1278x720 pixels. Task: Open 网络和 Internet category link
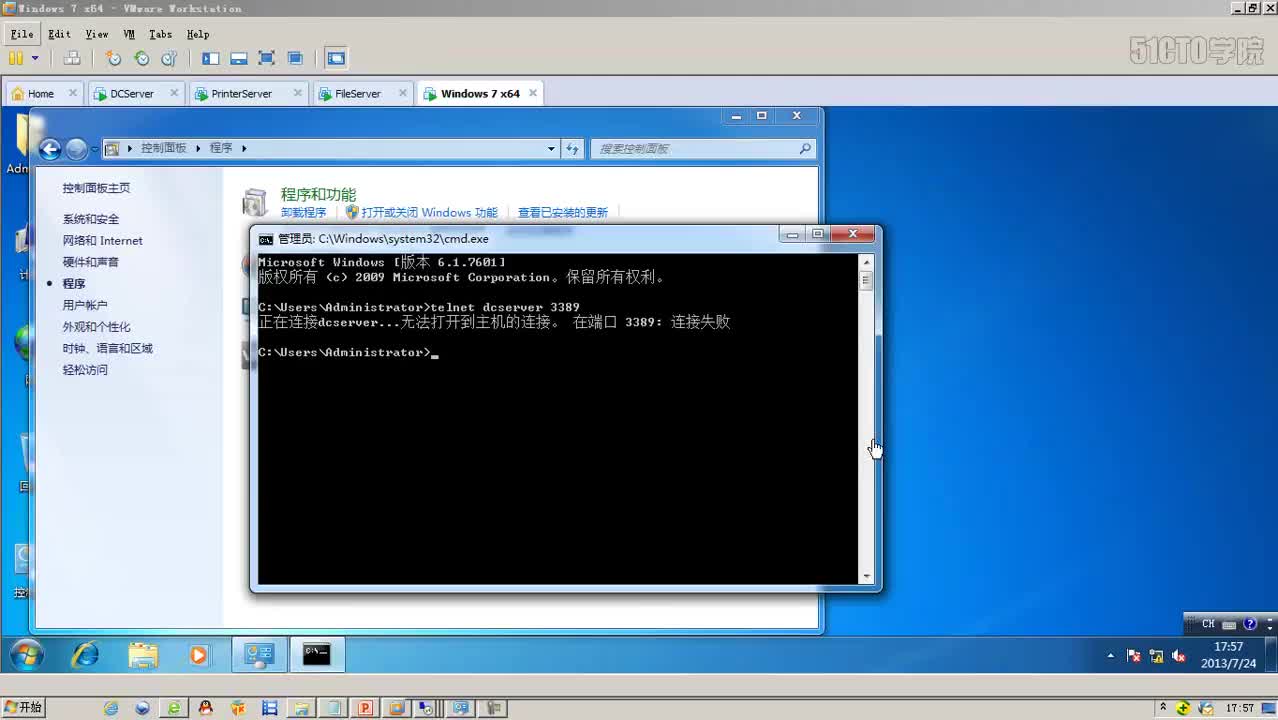[x=102, y=241]
